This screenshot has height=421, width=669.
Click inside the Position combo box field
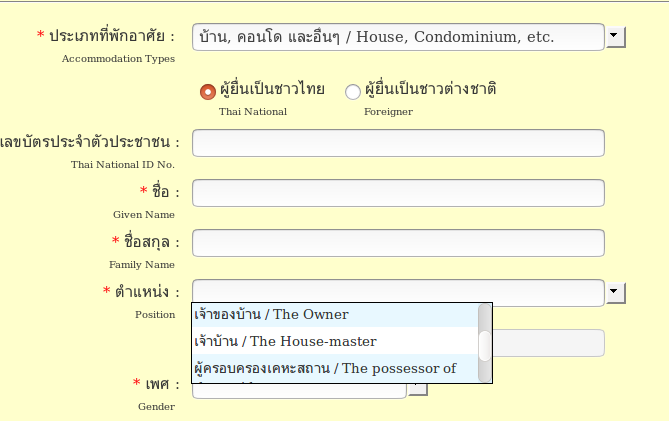coord(398,292)
